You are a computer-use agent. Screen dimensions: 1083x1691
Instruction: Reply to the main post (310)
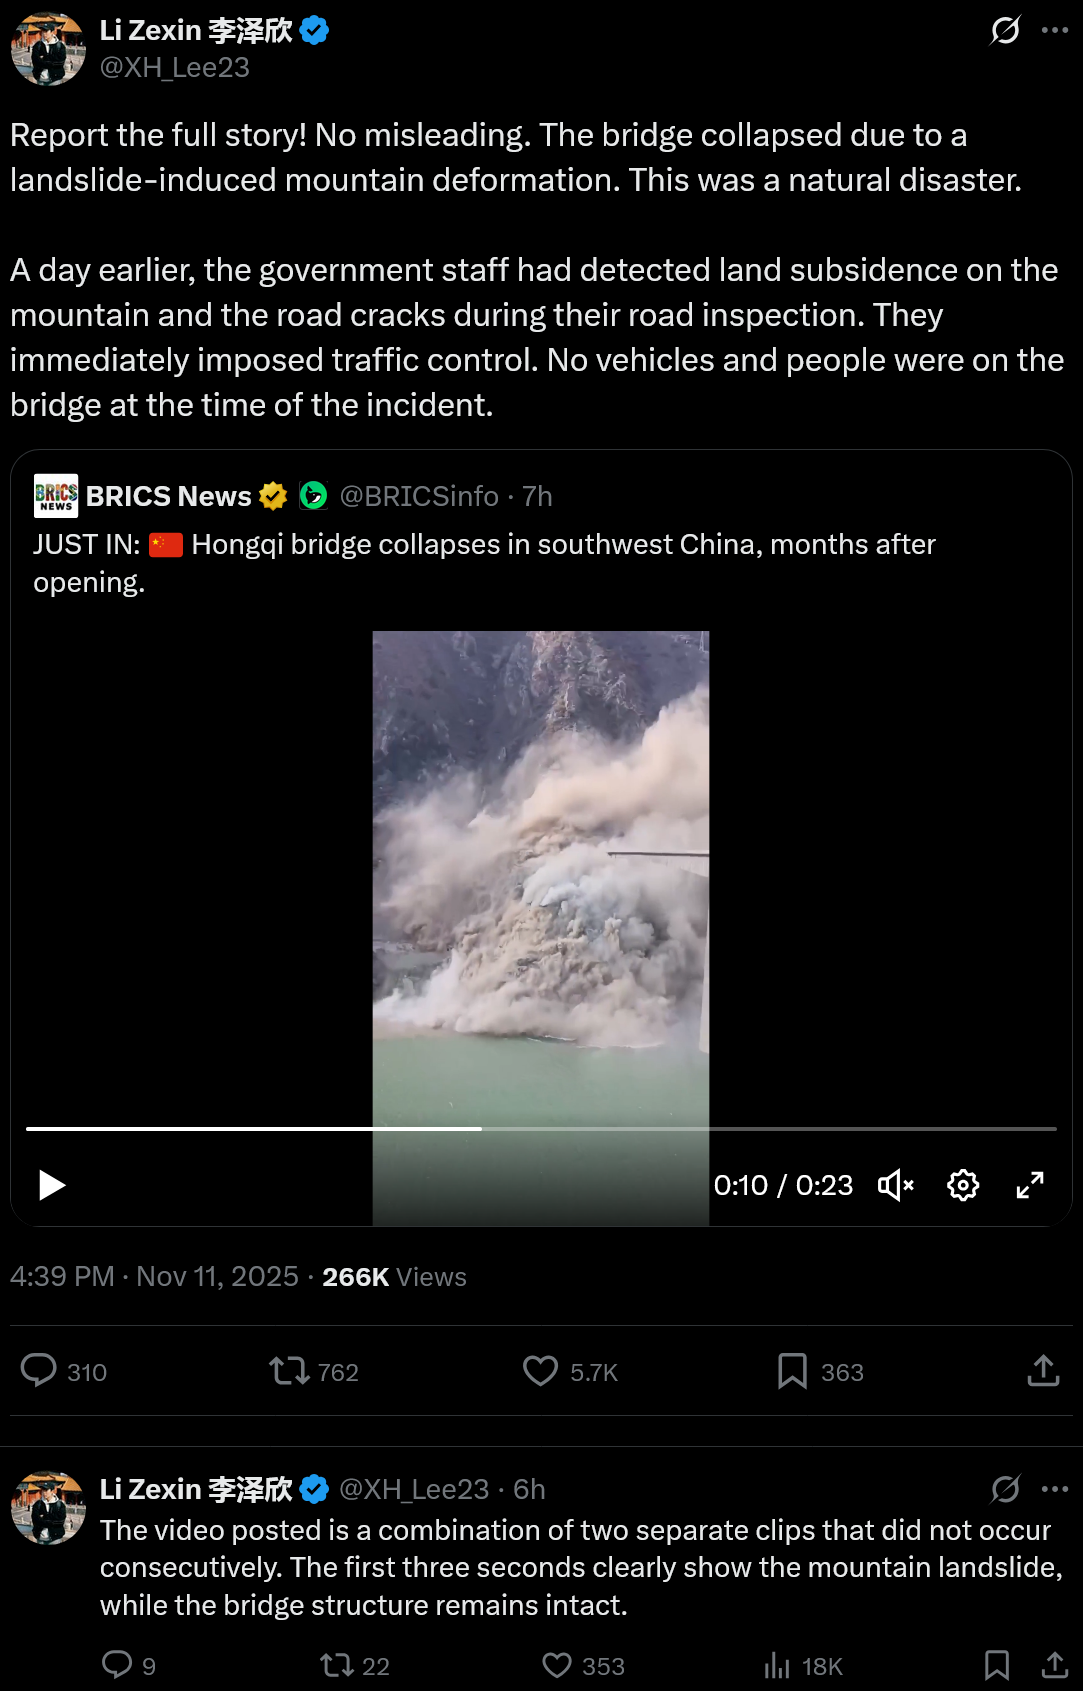pyautogui.click(x=64, y=1371)
